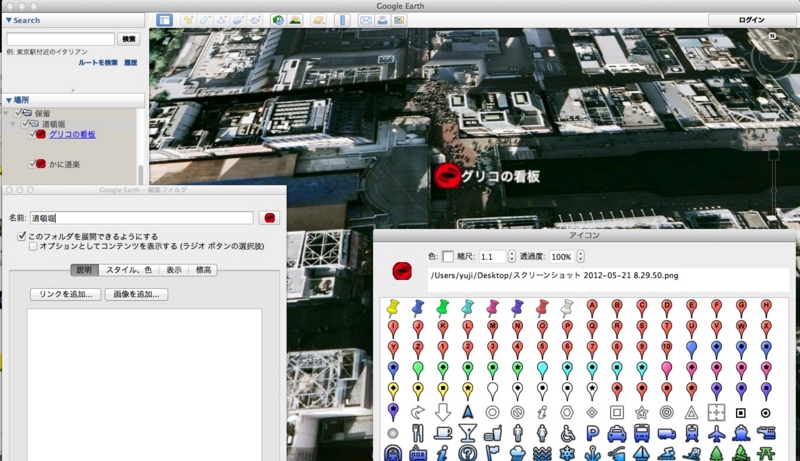Switch to the 表示 tab
The width and height of the screenshot is (800, 461).
point(173,270)
